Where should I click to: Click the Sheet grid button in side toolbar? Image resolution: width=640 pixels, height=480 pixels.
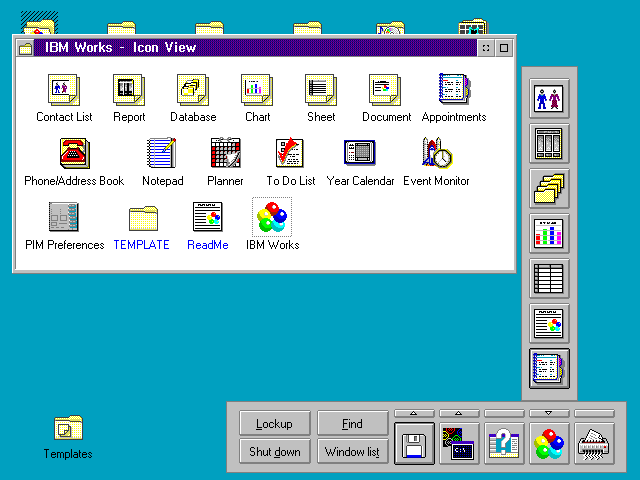pyautogui.click(x=549, y=278)
